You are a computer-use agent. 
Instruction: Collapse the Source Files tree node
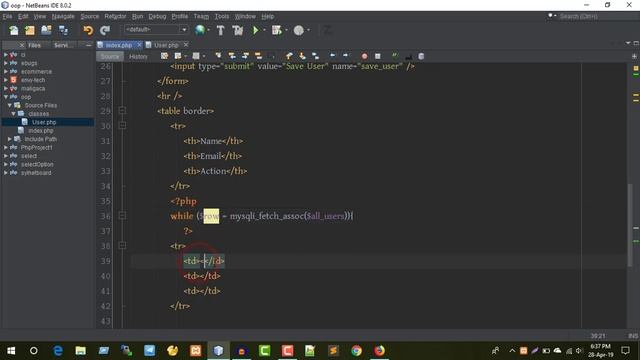coord(9,105)
